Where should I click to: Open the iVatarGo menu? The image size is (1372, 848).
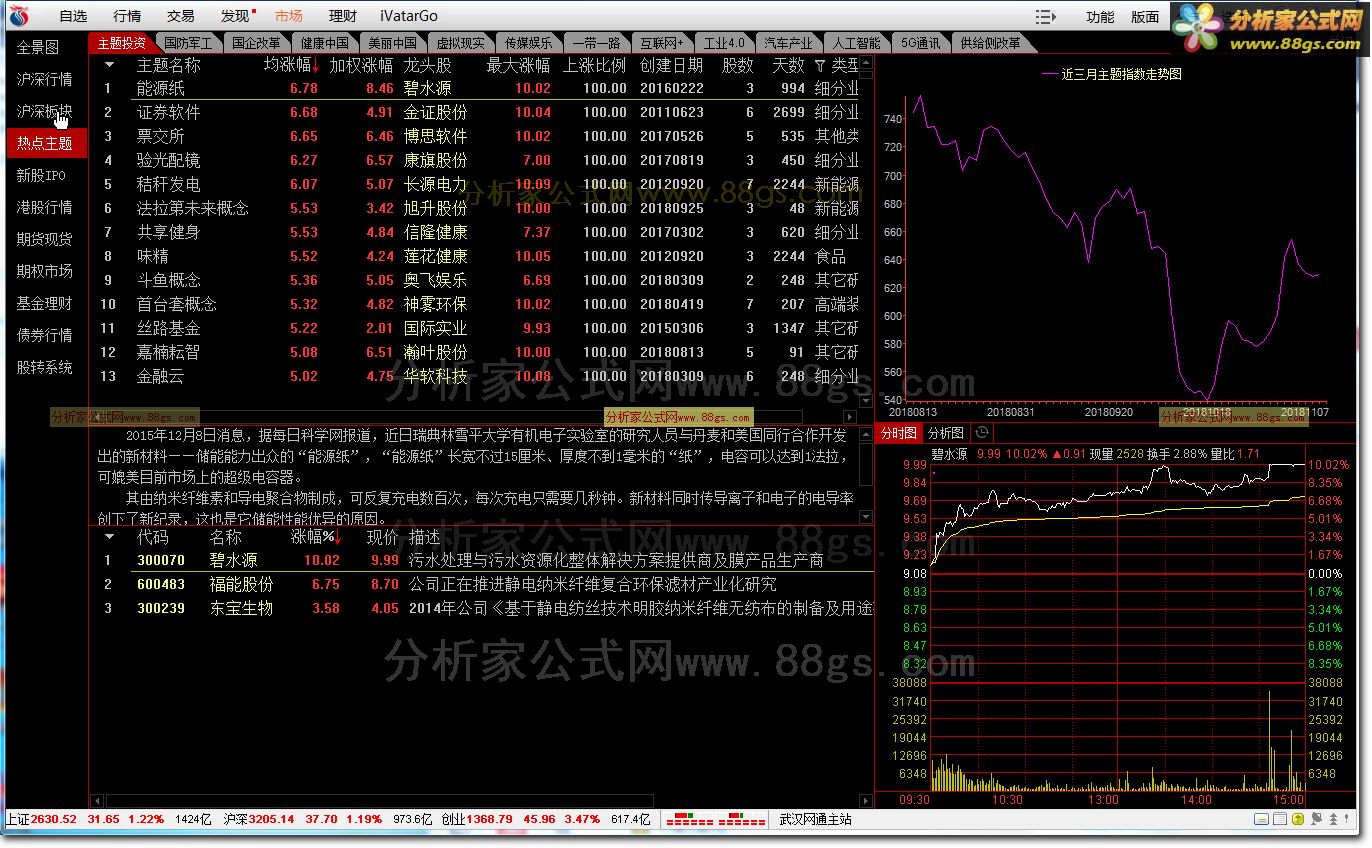pos(409,16)
